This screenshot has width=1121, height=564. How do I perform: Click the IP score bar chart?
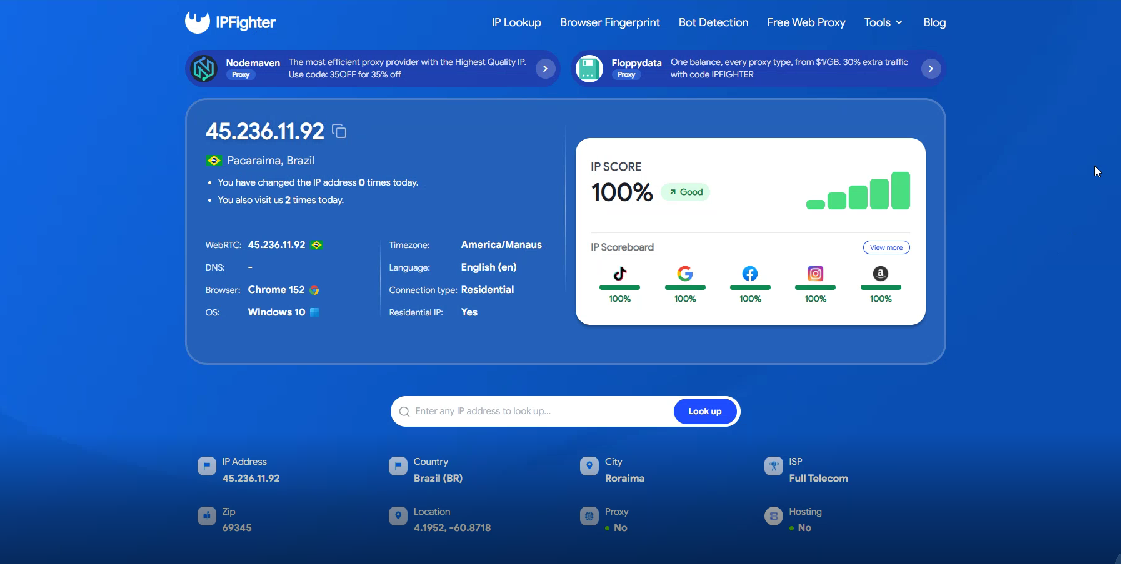pyautogui.click(x=858, y=190)
